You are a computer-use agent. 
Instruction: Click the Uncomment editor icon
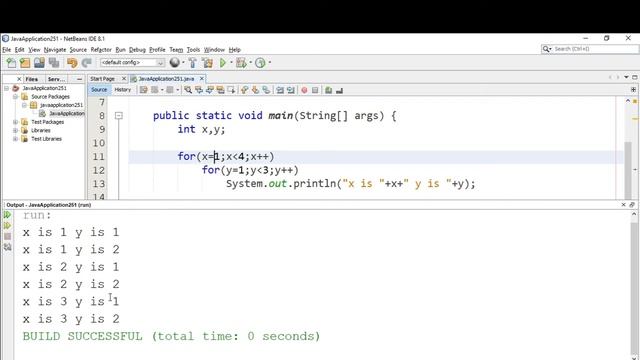click(x=339, y=90)
